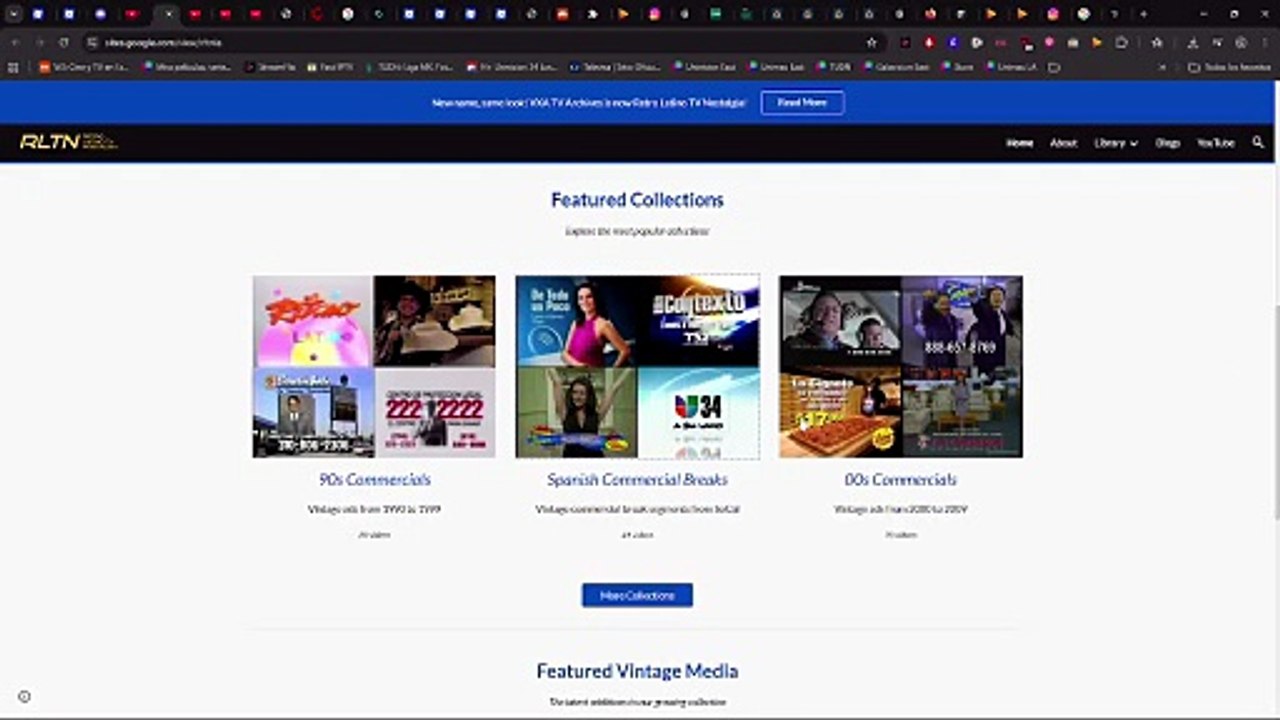Open the page info icon at bottom-left corner

click(x=24, y=697)
